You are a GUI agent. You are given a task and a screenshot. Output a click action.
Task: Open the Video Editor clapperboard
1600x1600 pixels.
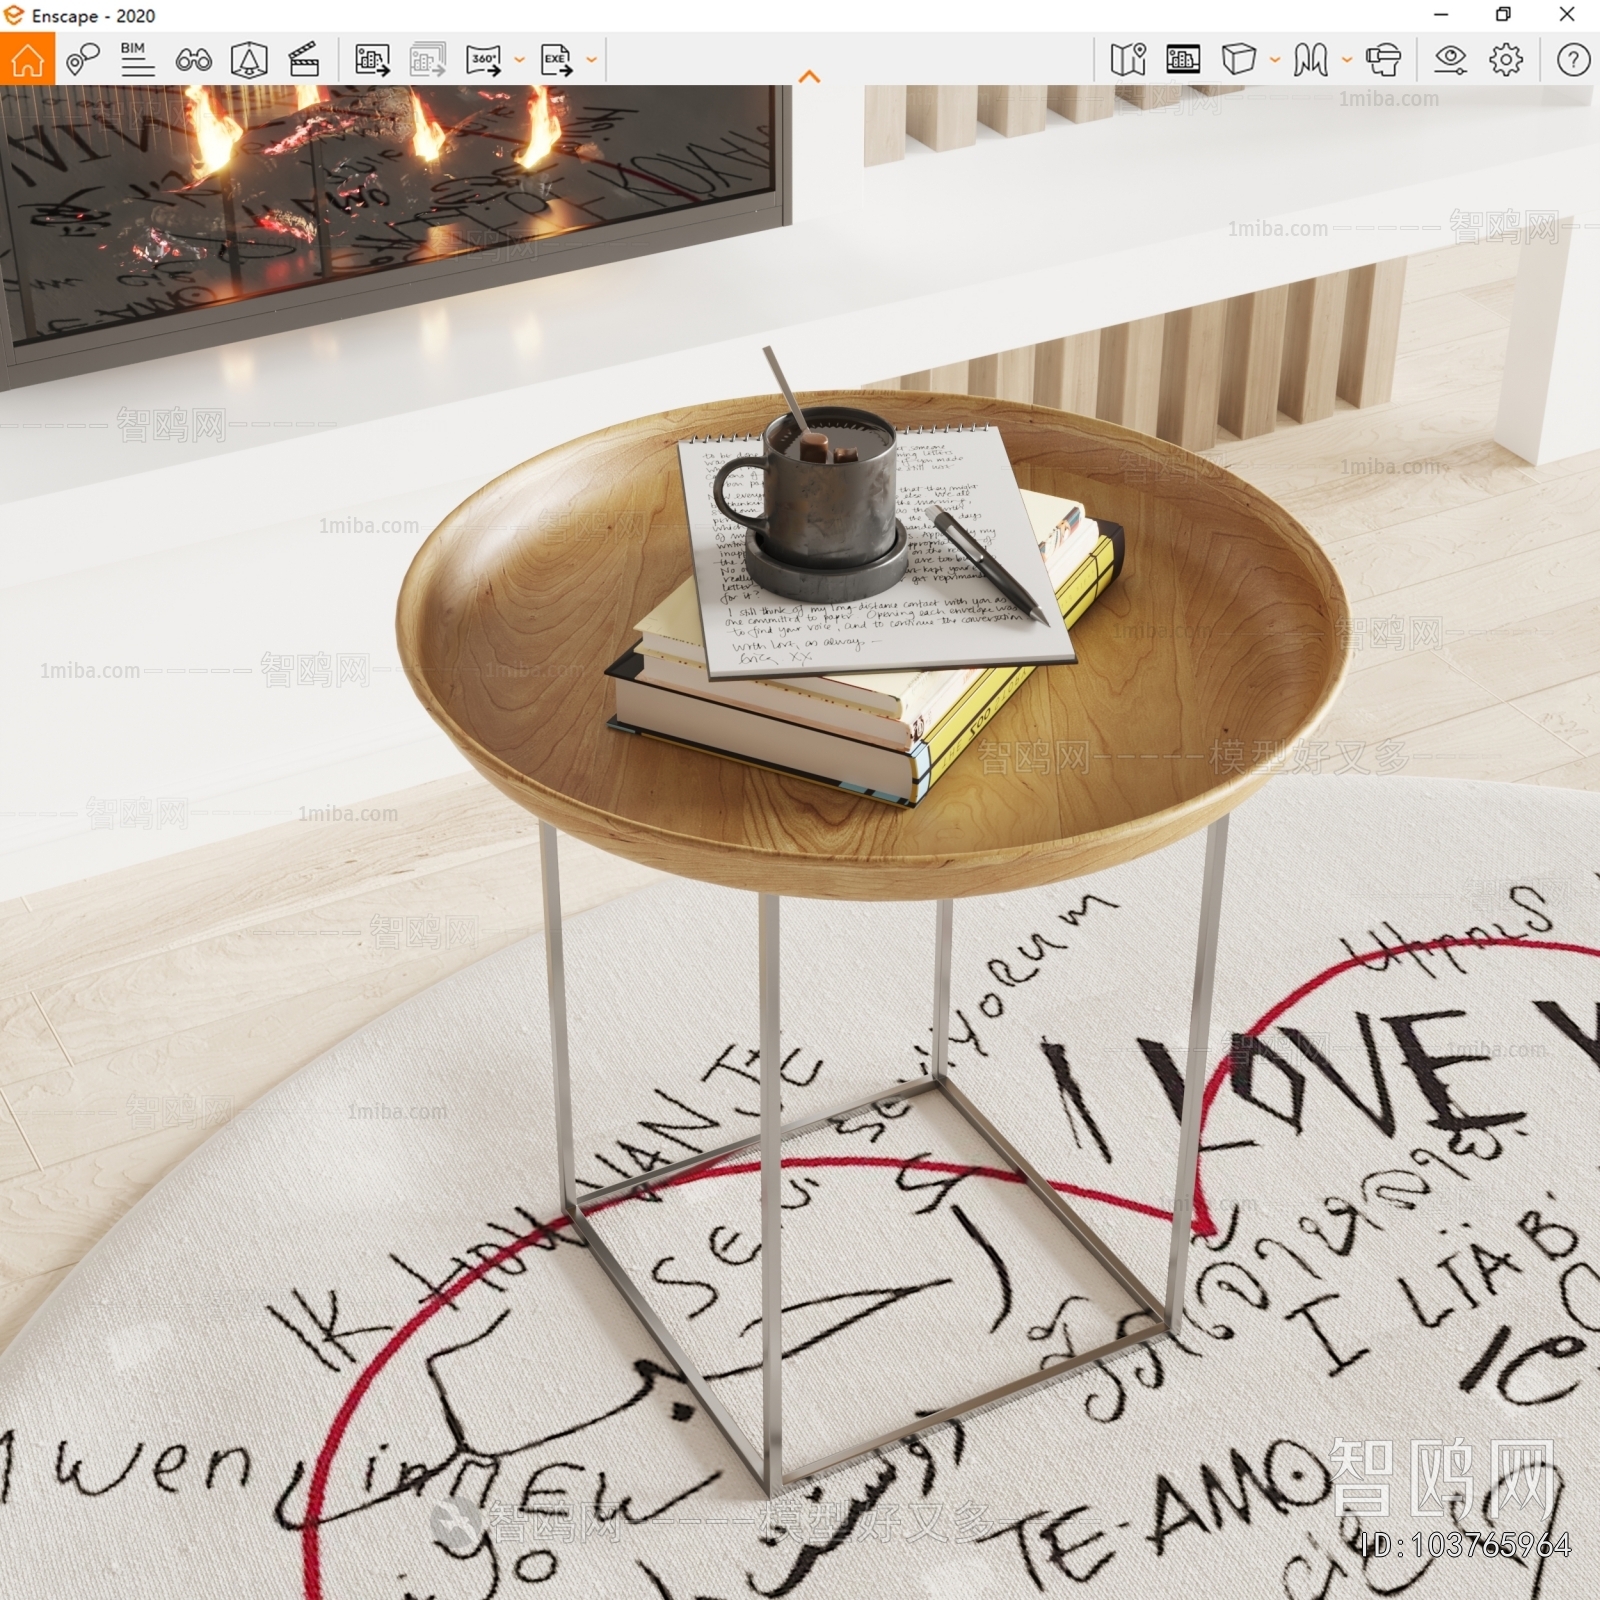point(304,60)
